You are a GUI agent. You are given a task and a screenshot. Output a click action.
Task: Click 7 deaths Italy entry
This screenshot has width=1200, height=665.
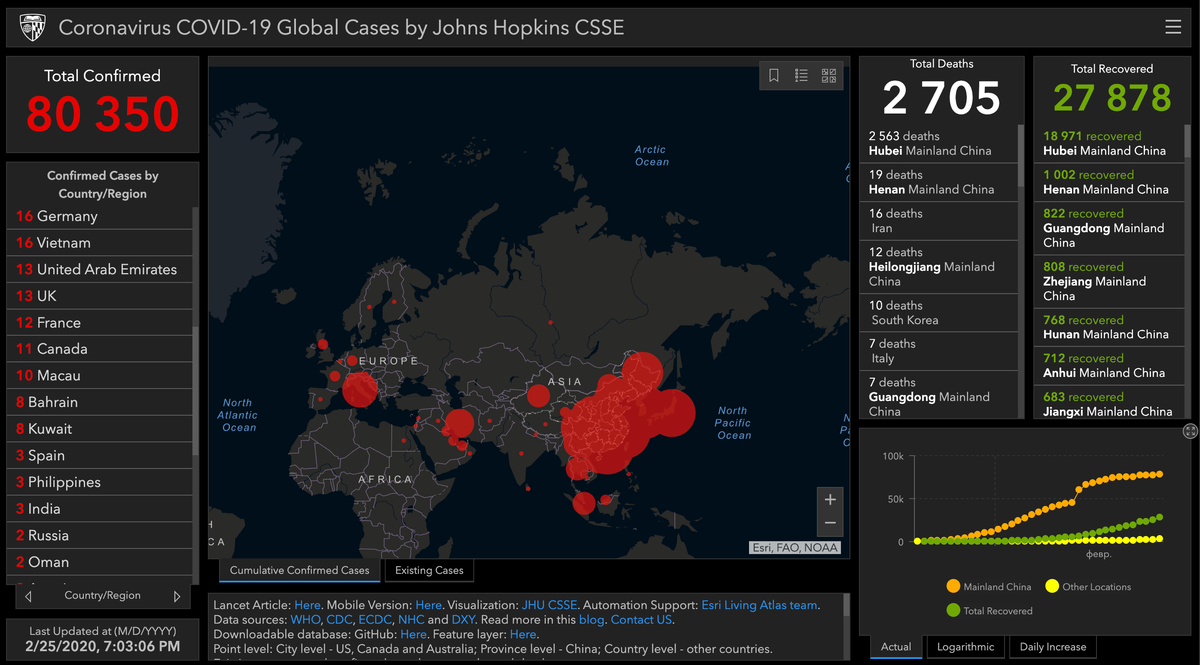[938, 351]
